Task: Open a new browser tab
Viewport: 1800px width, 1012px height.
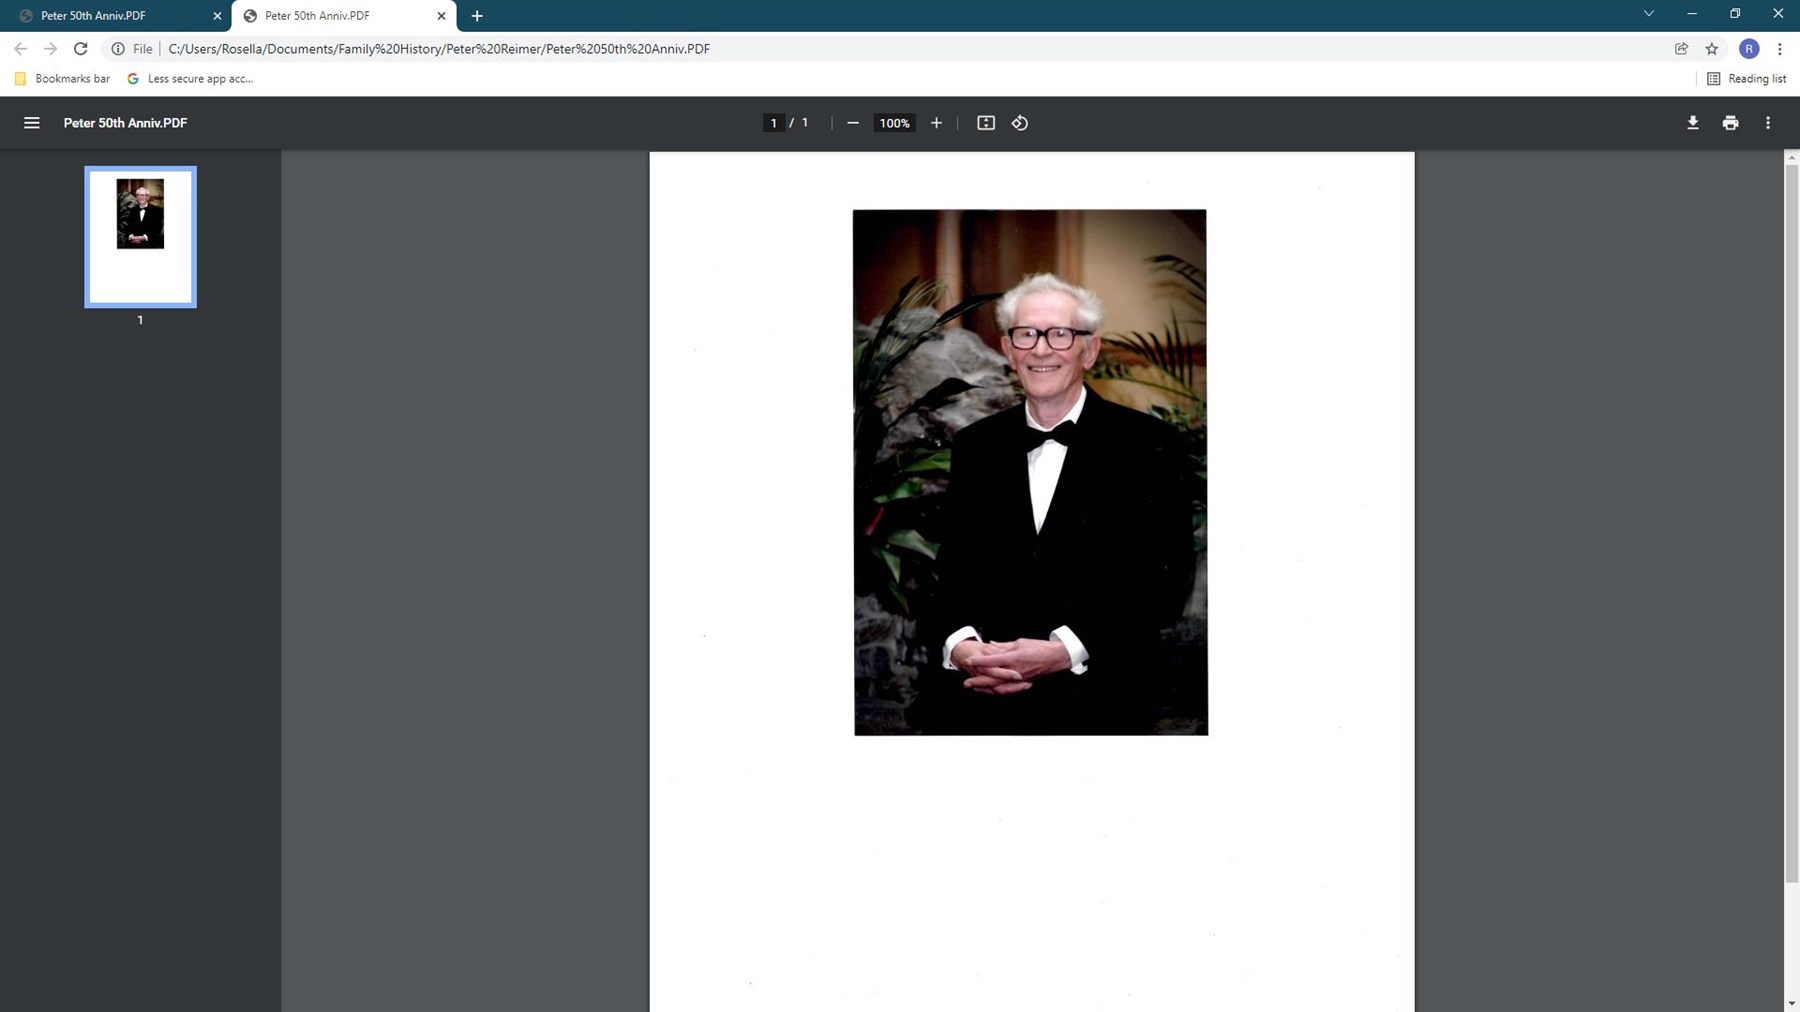Action: (x=477, y=16)
